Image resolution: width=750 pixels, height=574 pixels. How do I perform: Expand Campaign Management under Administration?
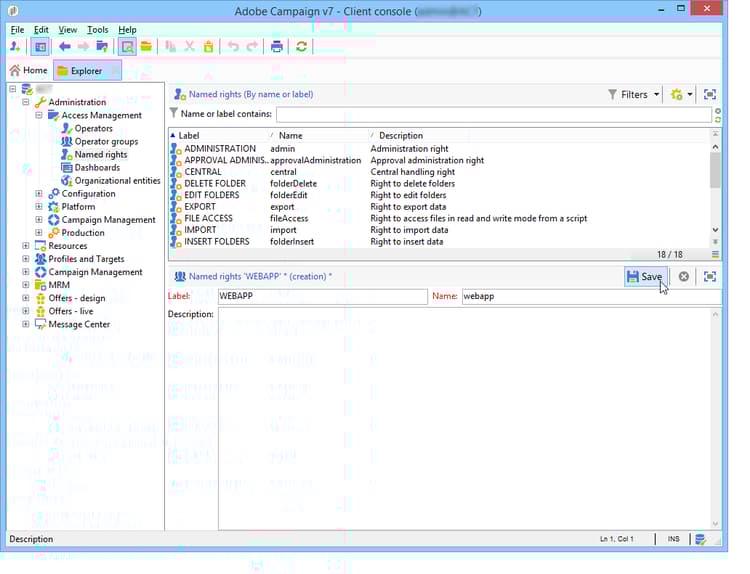tap(39, 220)
